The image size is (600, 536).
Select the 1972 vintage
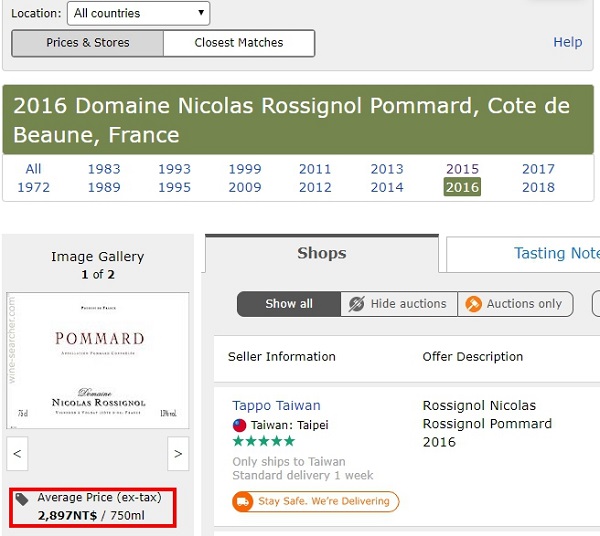[33, 187]
